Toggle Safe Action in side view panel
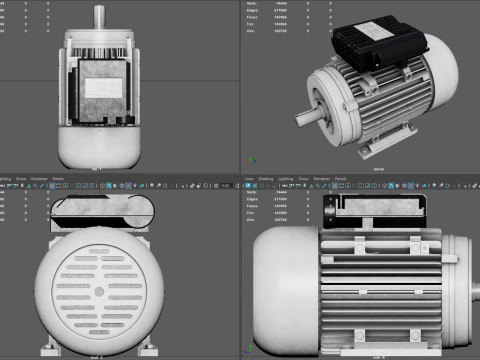Viewport: 480px width, 360px height. (367, 186)
